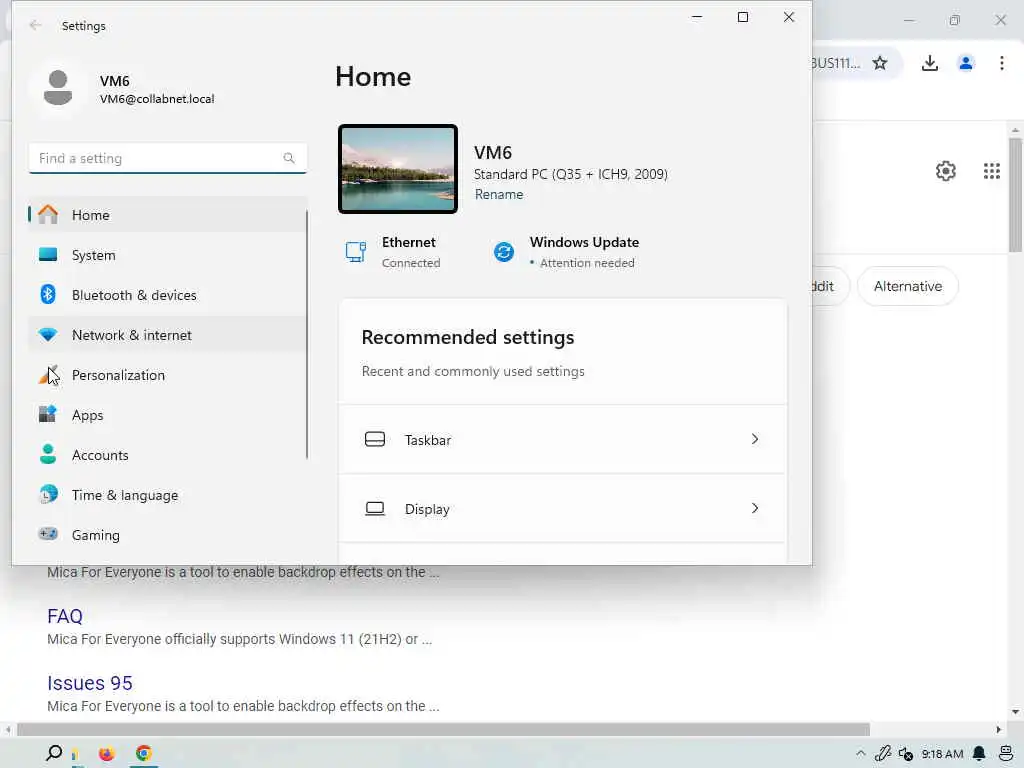This screenshot has height=768, width=1024.
Task: Open Chrome three-dot menu
Action: [x=1001, y=63]
